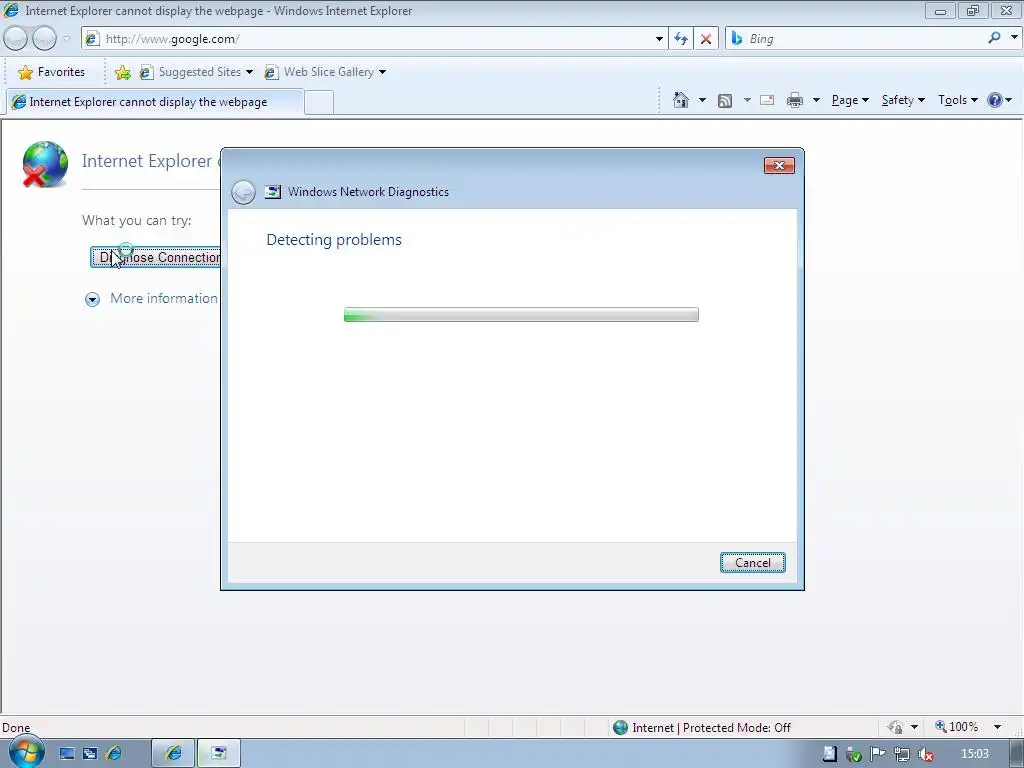
Task: Click 'Internet | Protected Mode: Off' status text
Action: point(711,728)
